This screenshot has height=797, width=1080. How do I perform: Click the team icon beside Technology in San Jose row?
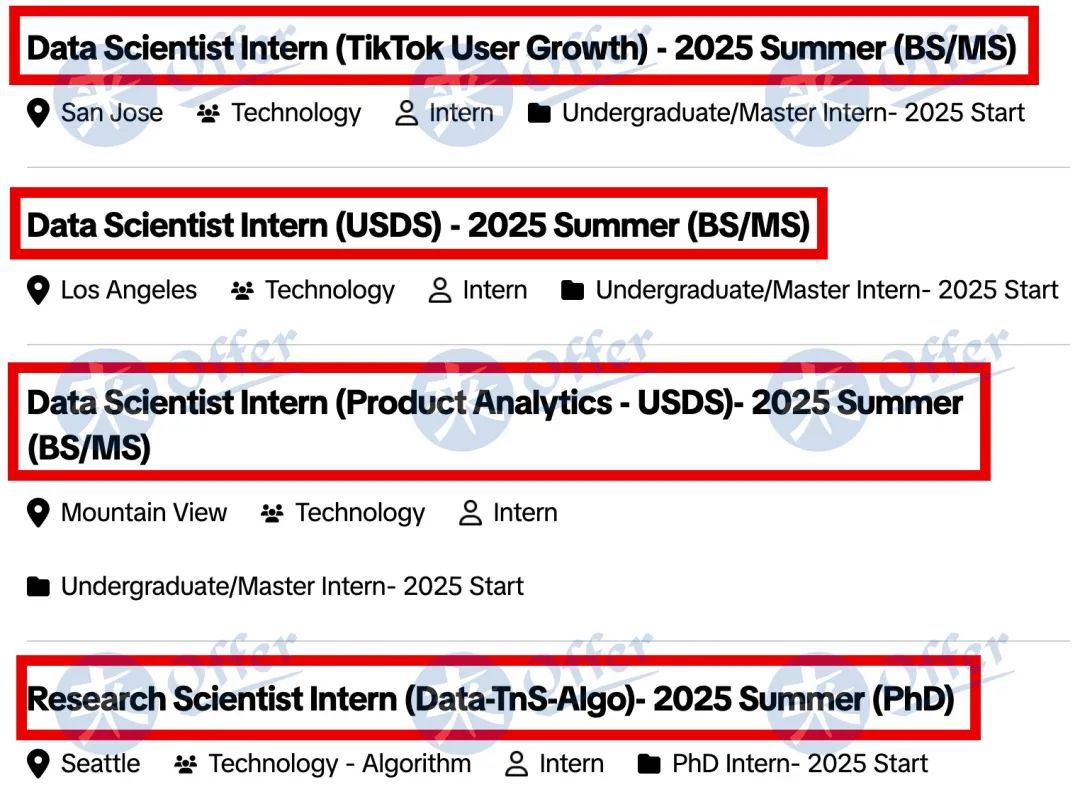click(208, 114)
